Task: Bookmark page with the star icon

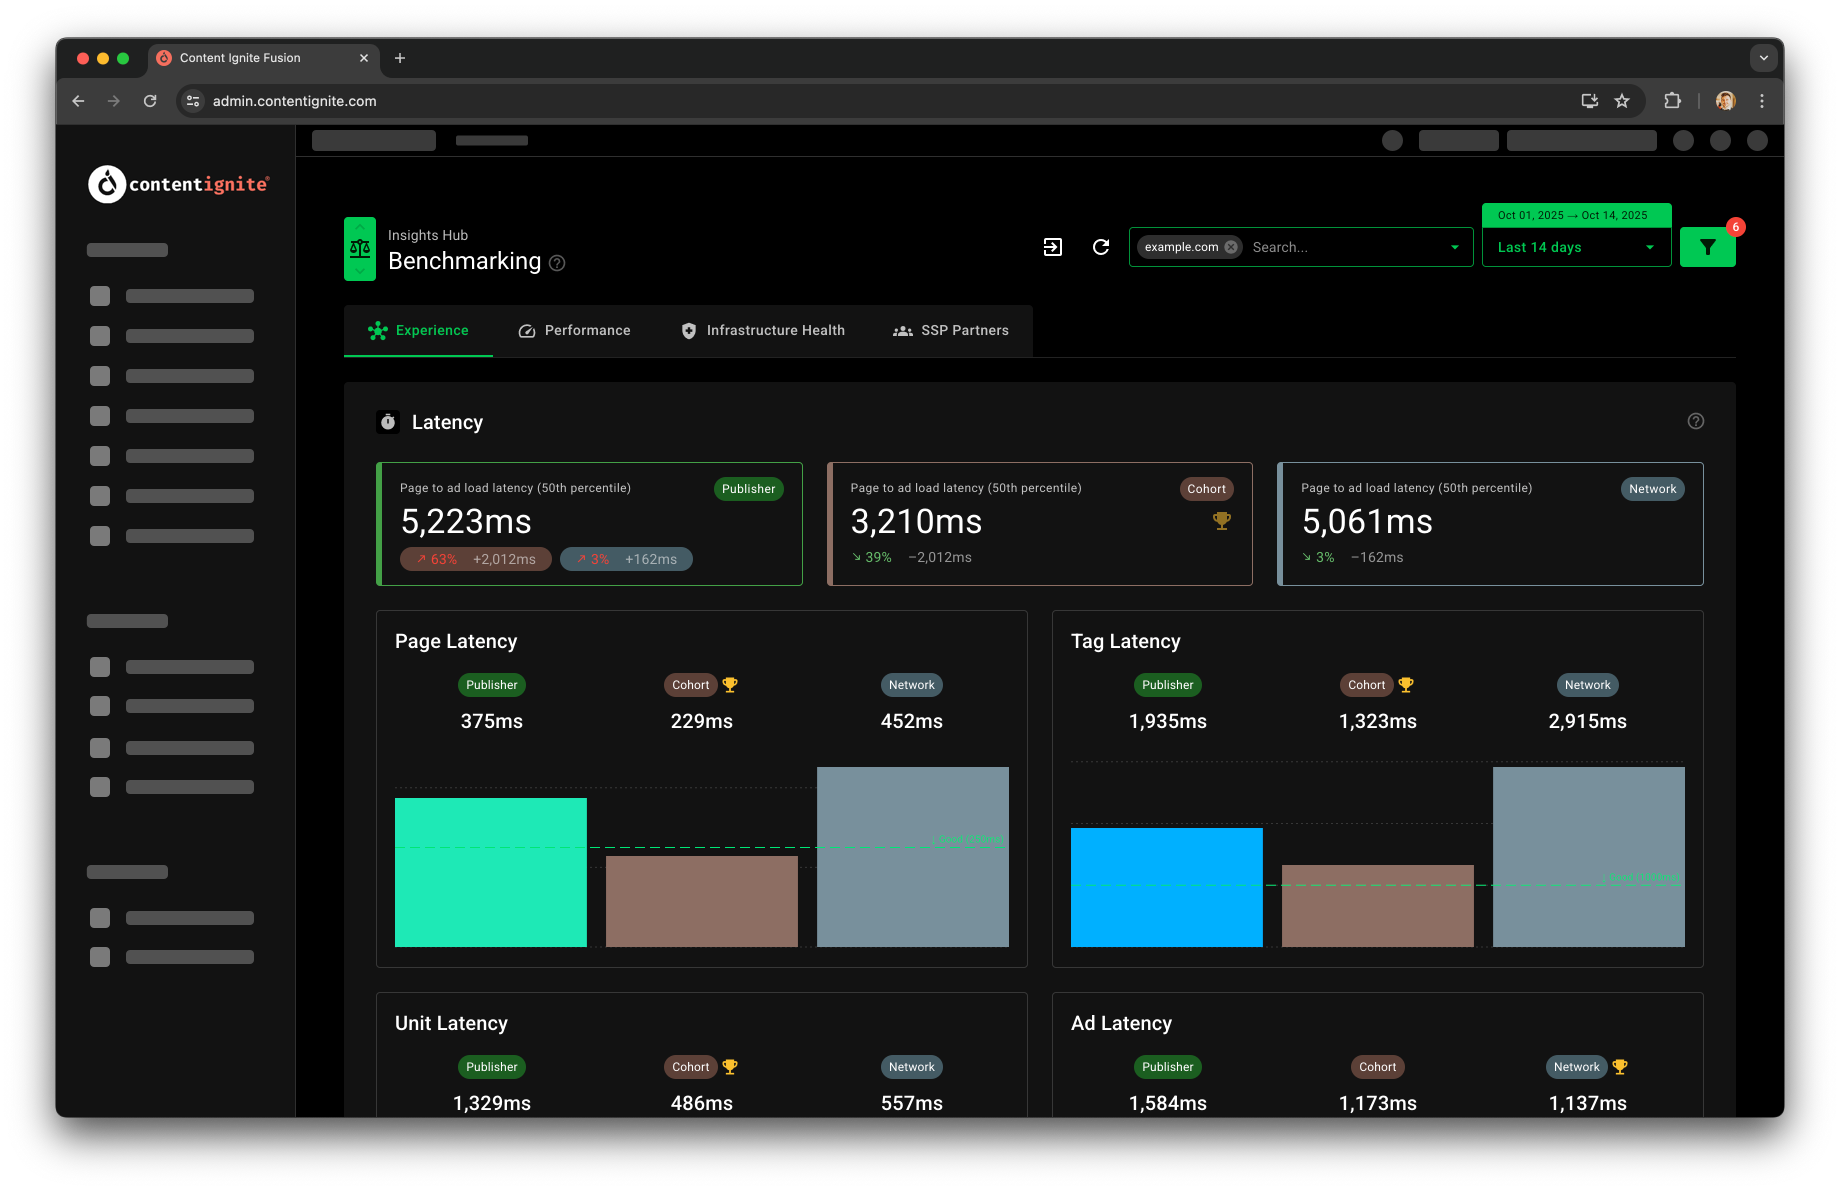Action: click(x=1622, y=101)
